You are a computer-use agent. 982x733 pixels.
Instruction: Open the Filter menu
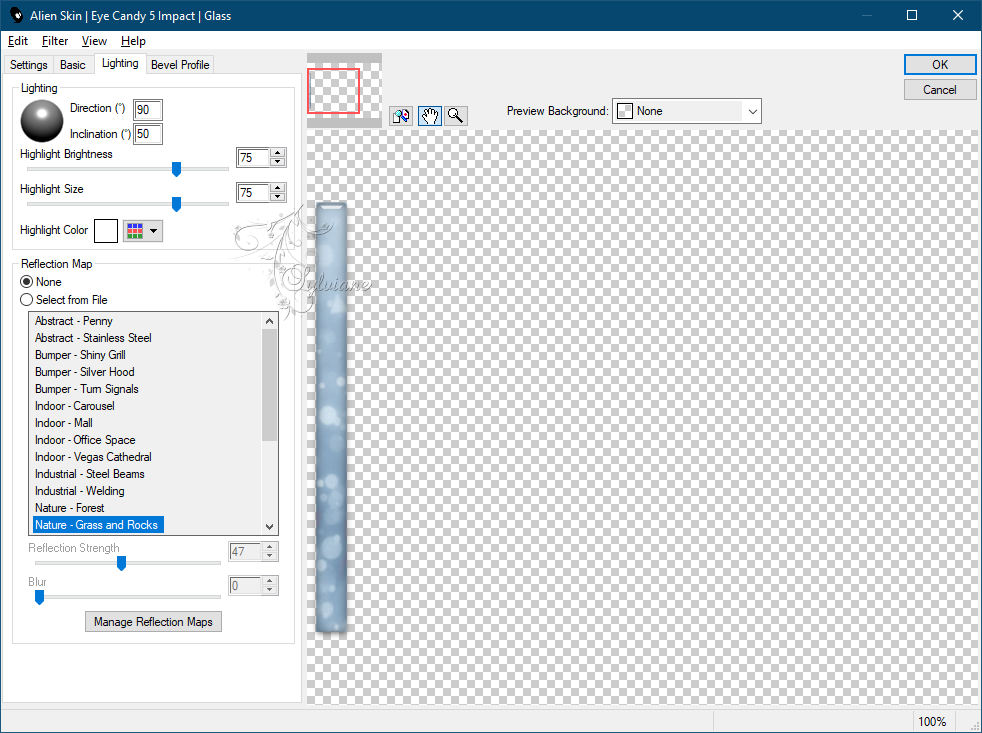point(54,41)
